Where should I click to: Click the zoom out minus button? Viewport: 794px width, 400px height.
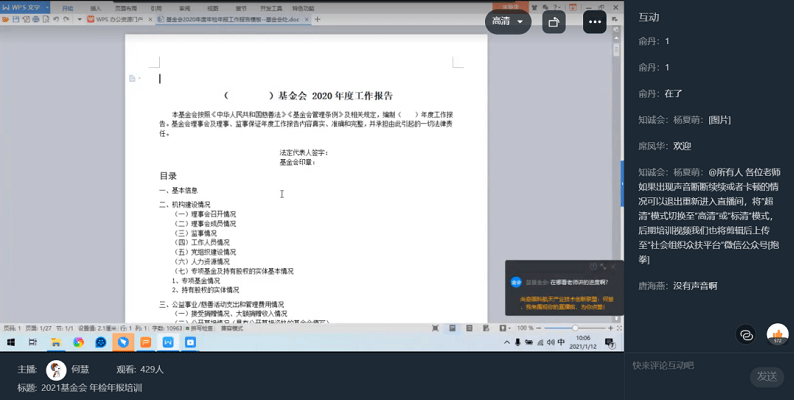(x=538, y=328)
